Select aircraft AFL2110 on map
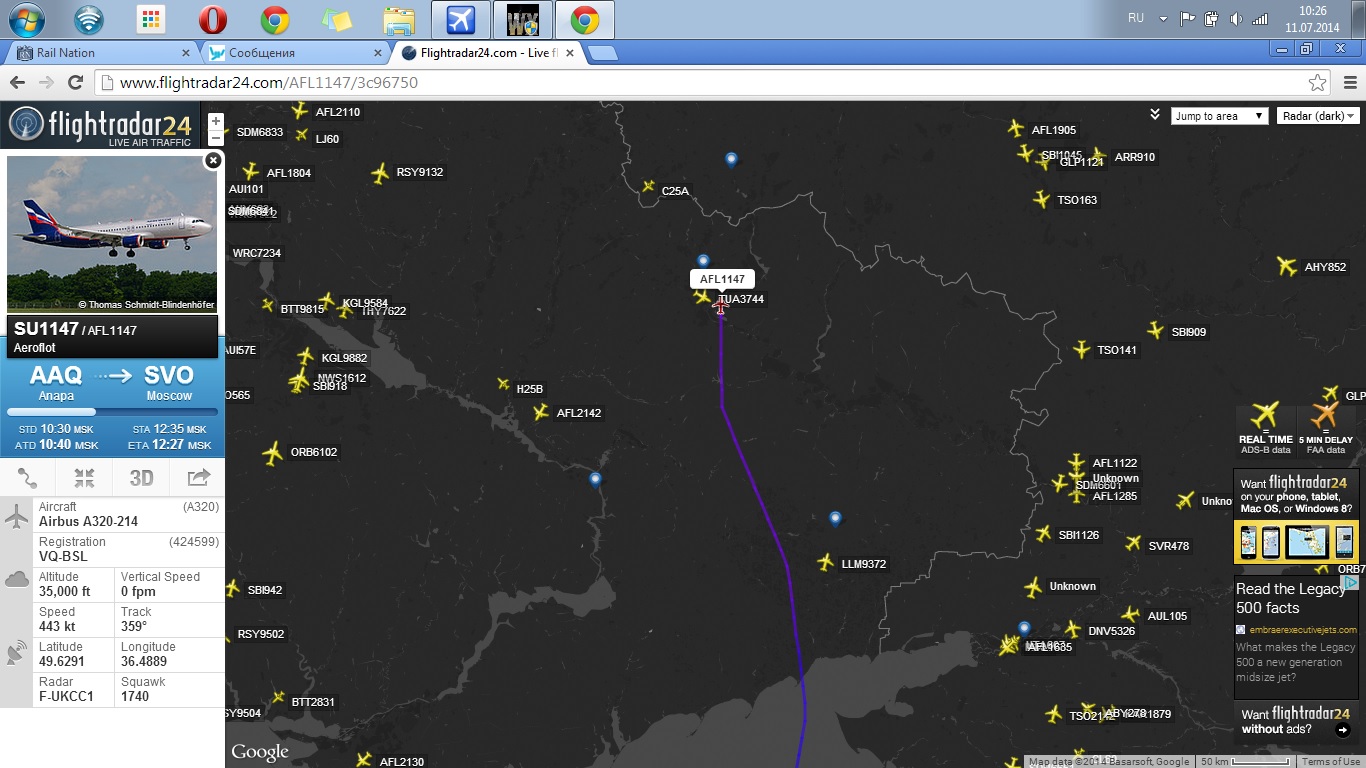1366x768 pixels. coord(298,110)
